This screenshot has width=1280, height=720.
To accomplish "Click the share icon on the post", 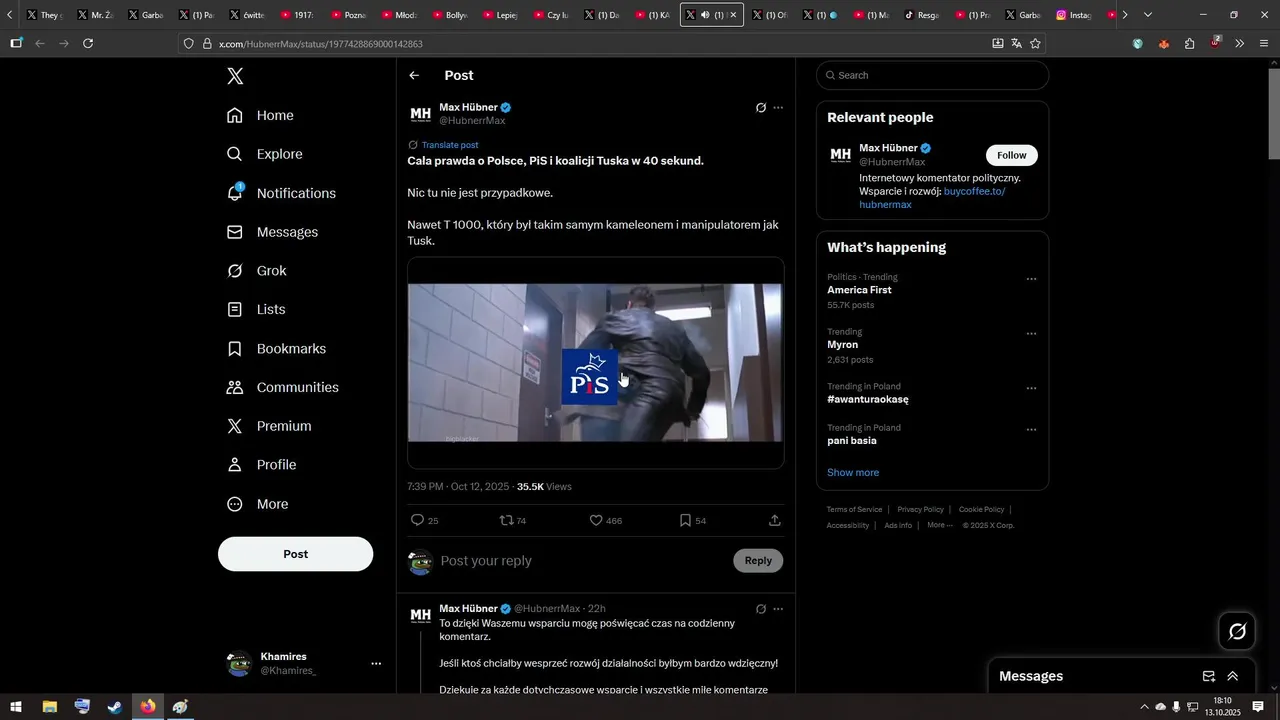I will 775,520.
